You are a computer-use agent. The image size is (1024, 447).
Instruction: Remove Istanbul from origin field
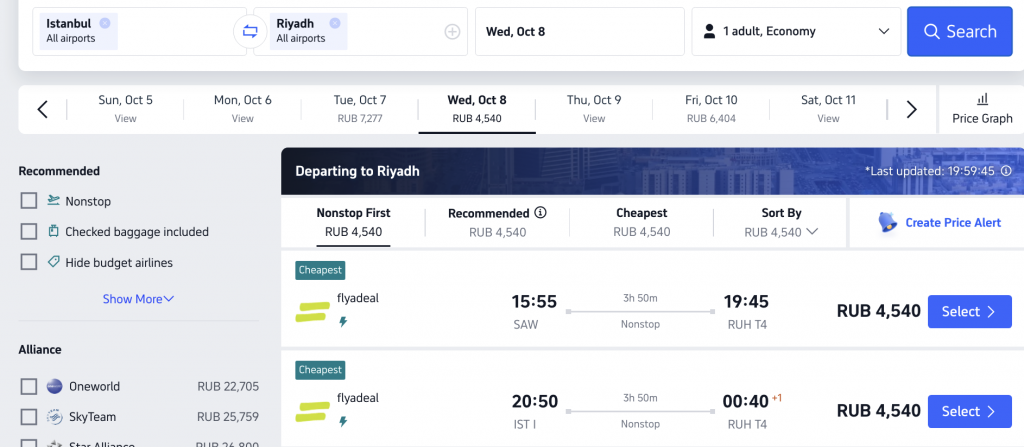point(105,23)
